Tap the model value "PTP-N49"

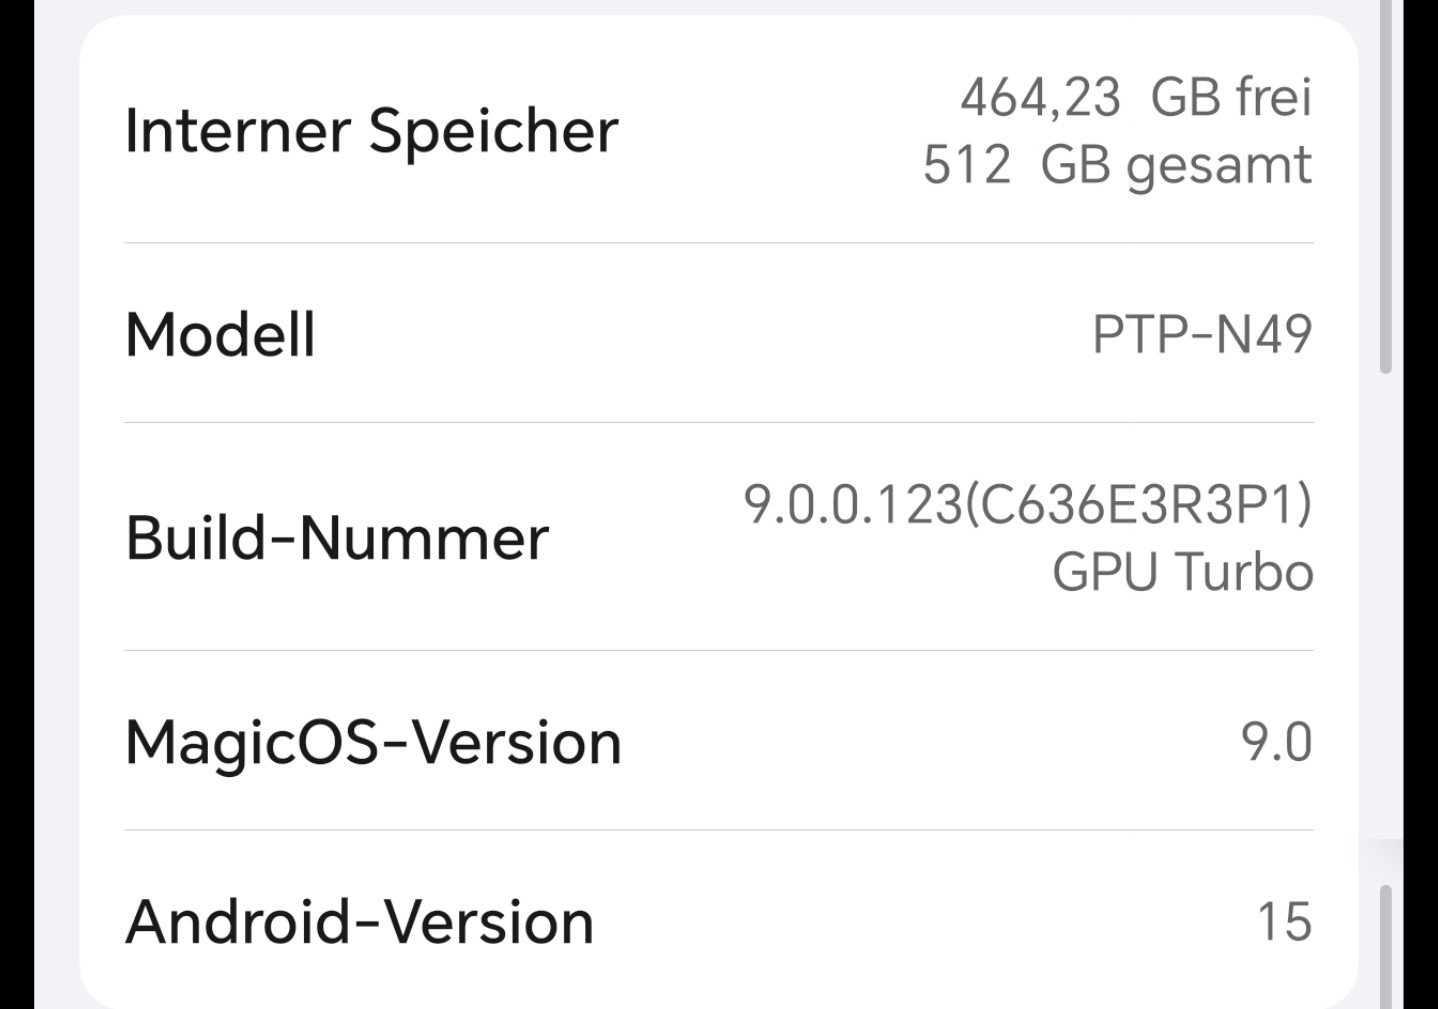1201,334
